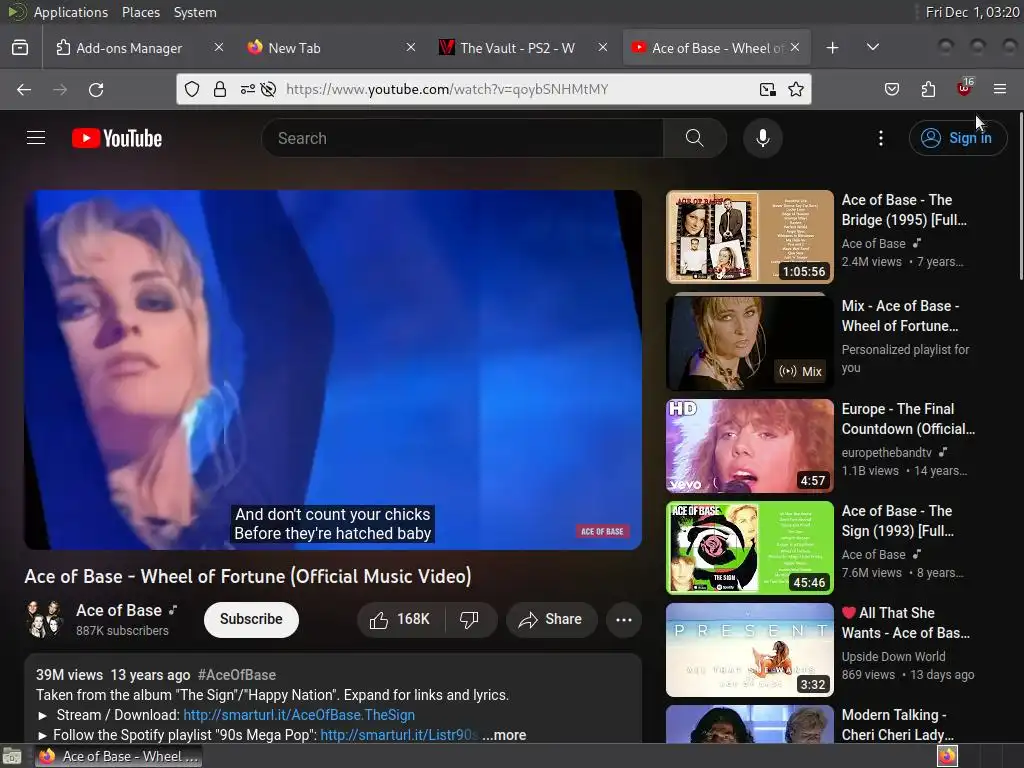Open Firefox View icon left of tabs
The width and height of the screenshot is (1024, 768).
pyautogui.click(x=20, y=48)
